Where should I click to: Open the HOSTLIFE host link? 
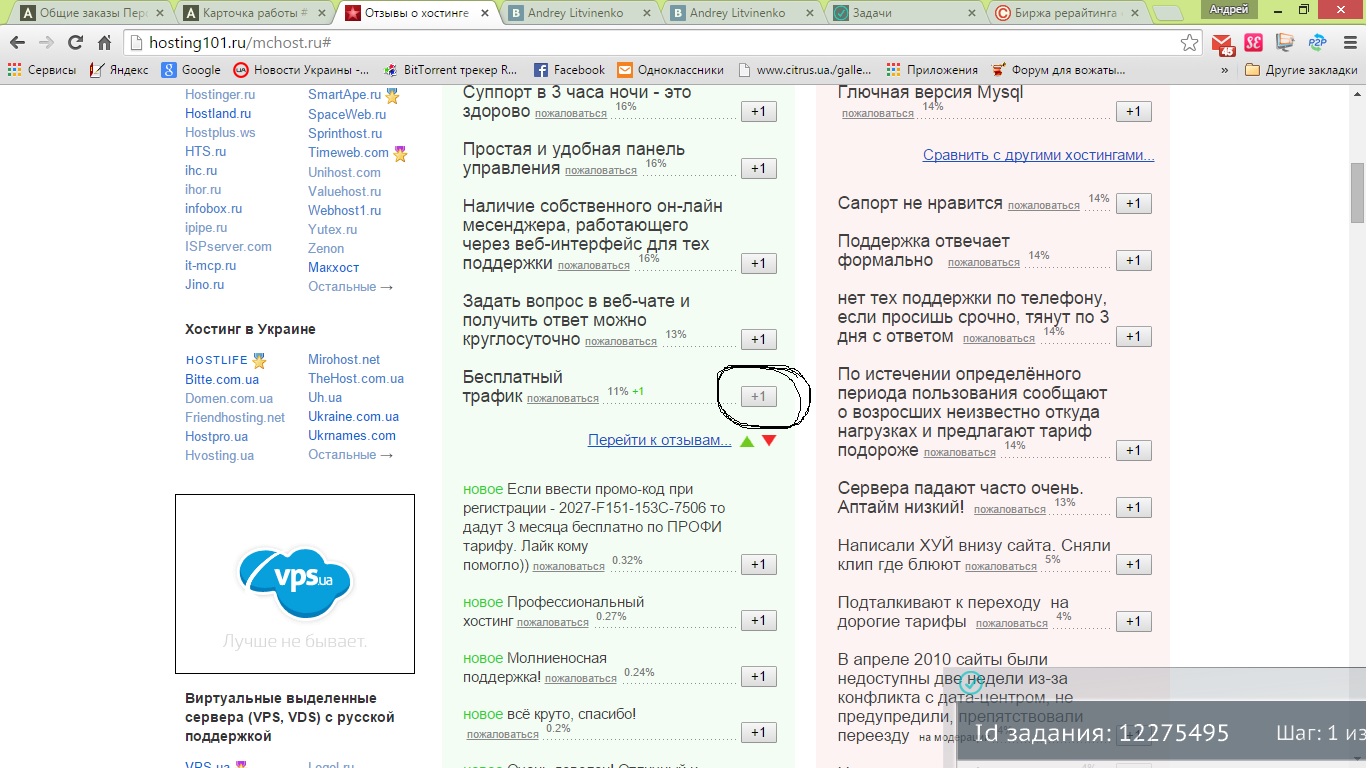click(217, 360)
